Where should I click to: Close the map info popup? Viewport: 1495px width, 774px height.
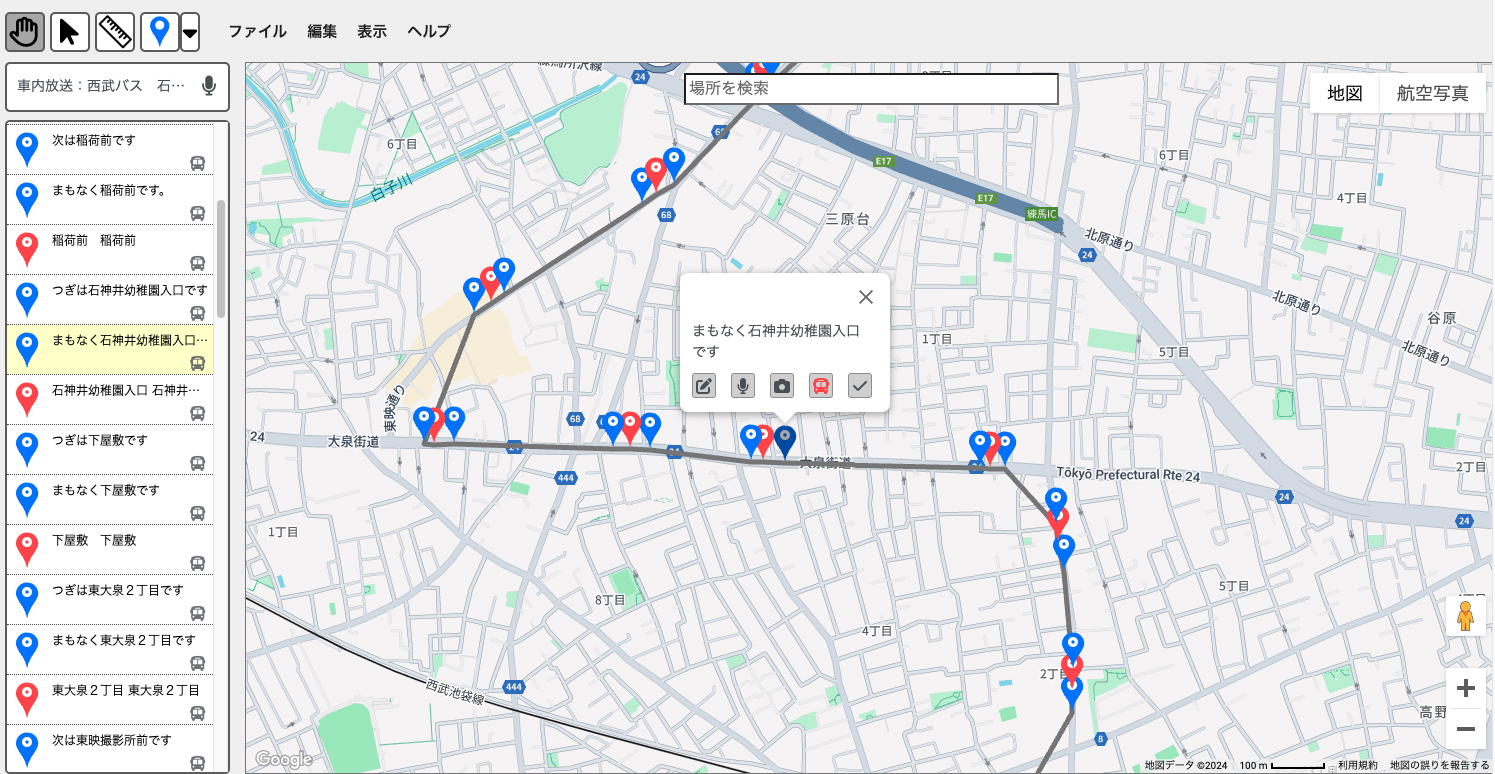pyautogui.click(x=866, y=297)
